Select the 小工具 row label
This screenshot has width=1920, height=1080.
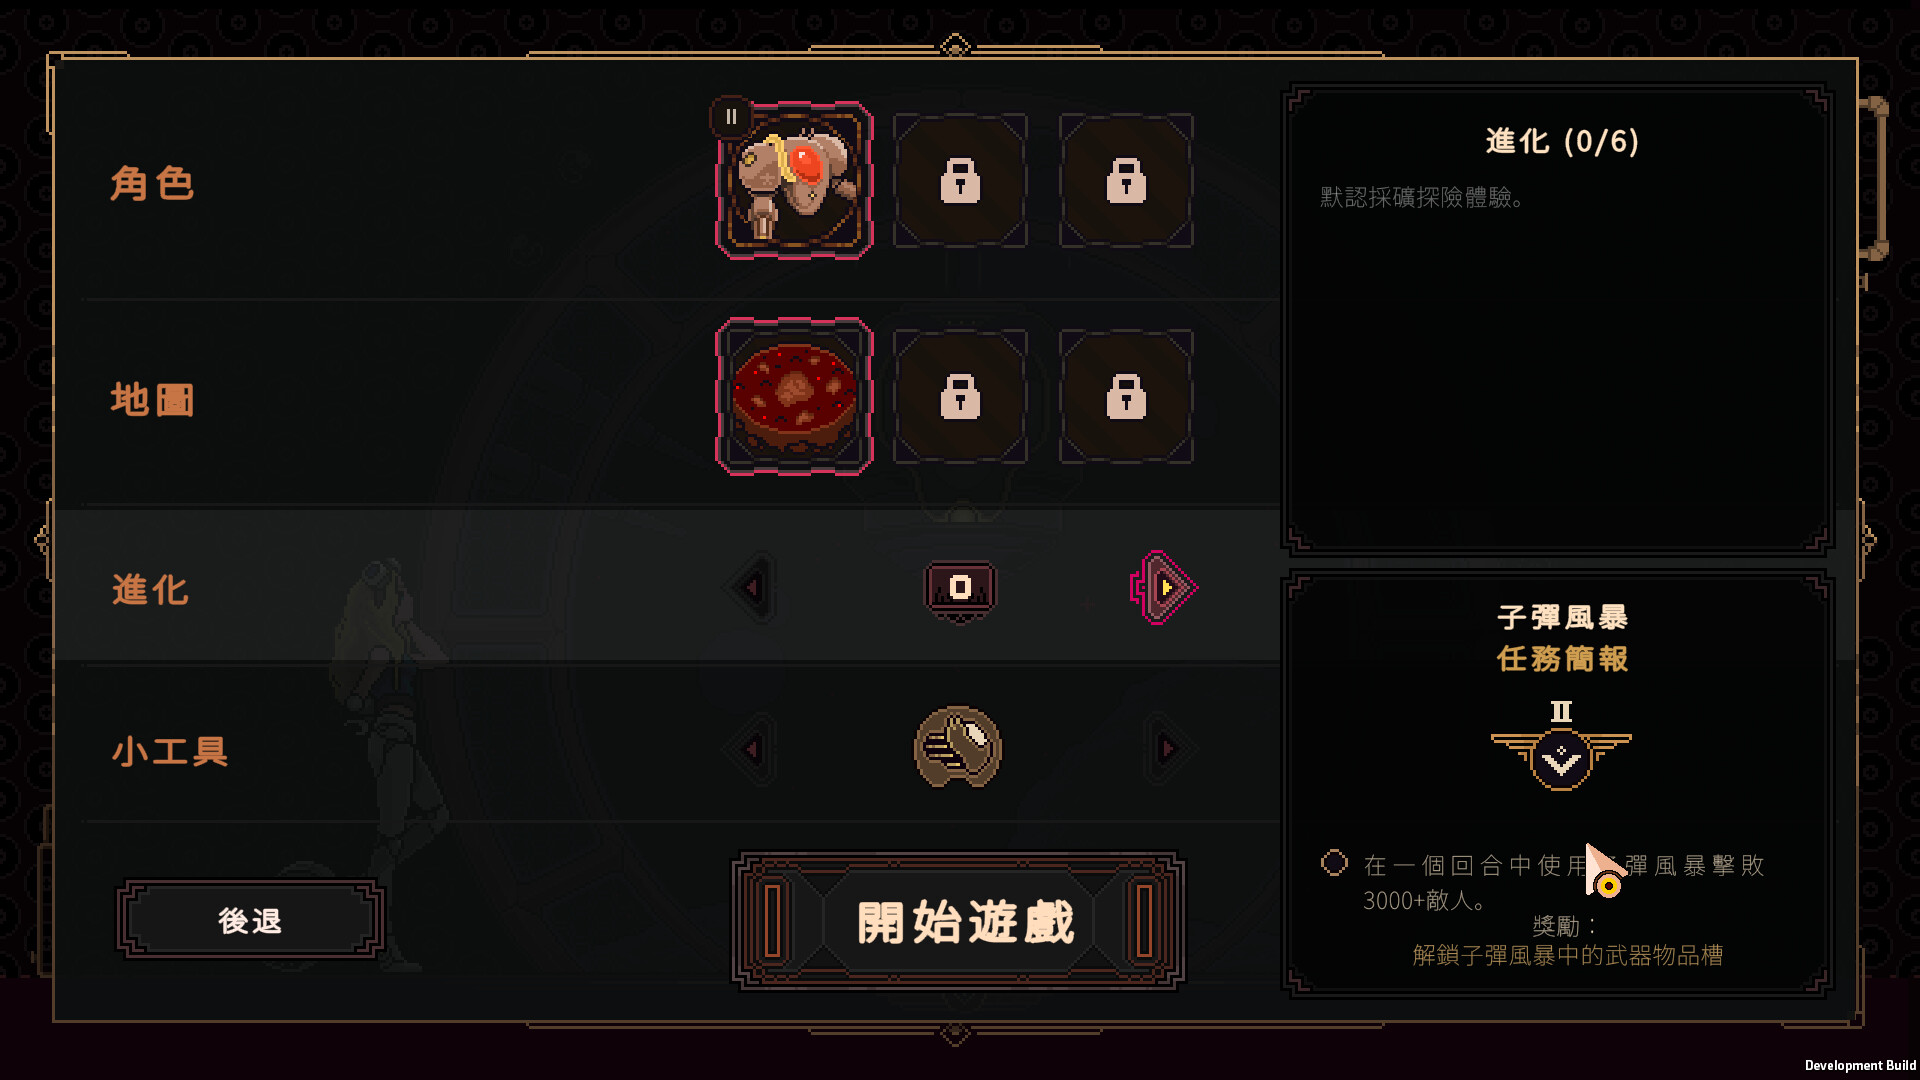(x=170, y=751)
